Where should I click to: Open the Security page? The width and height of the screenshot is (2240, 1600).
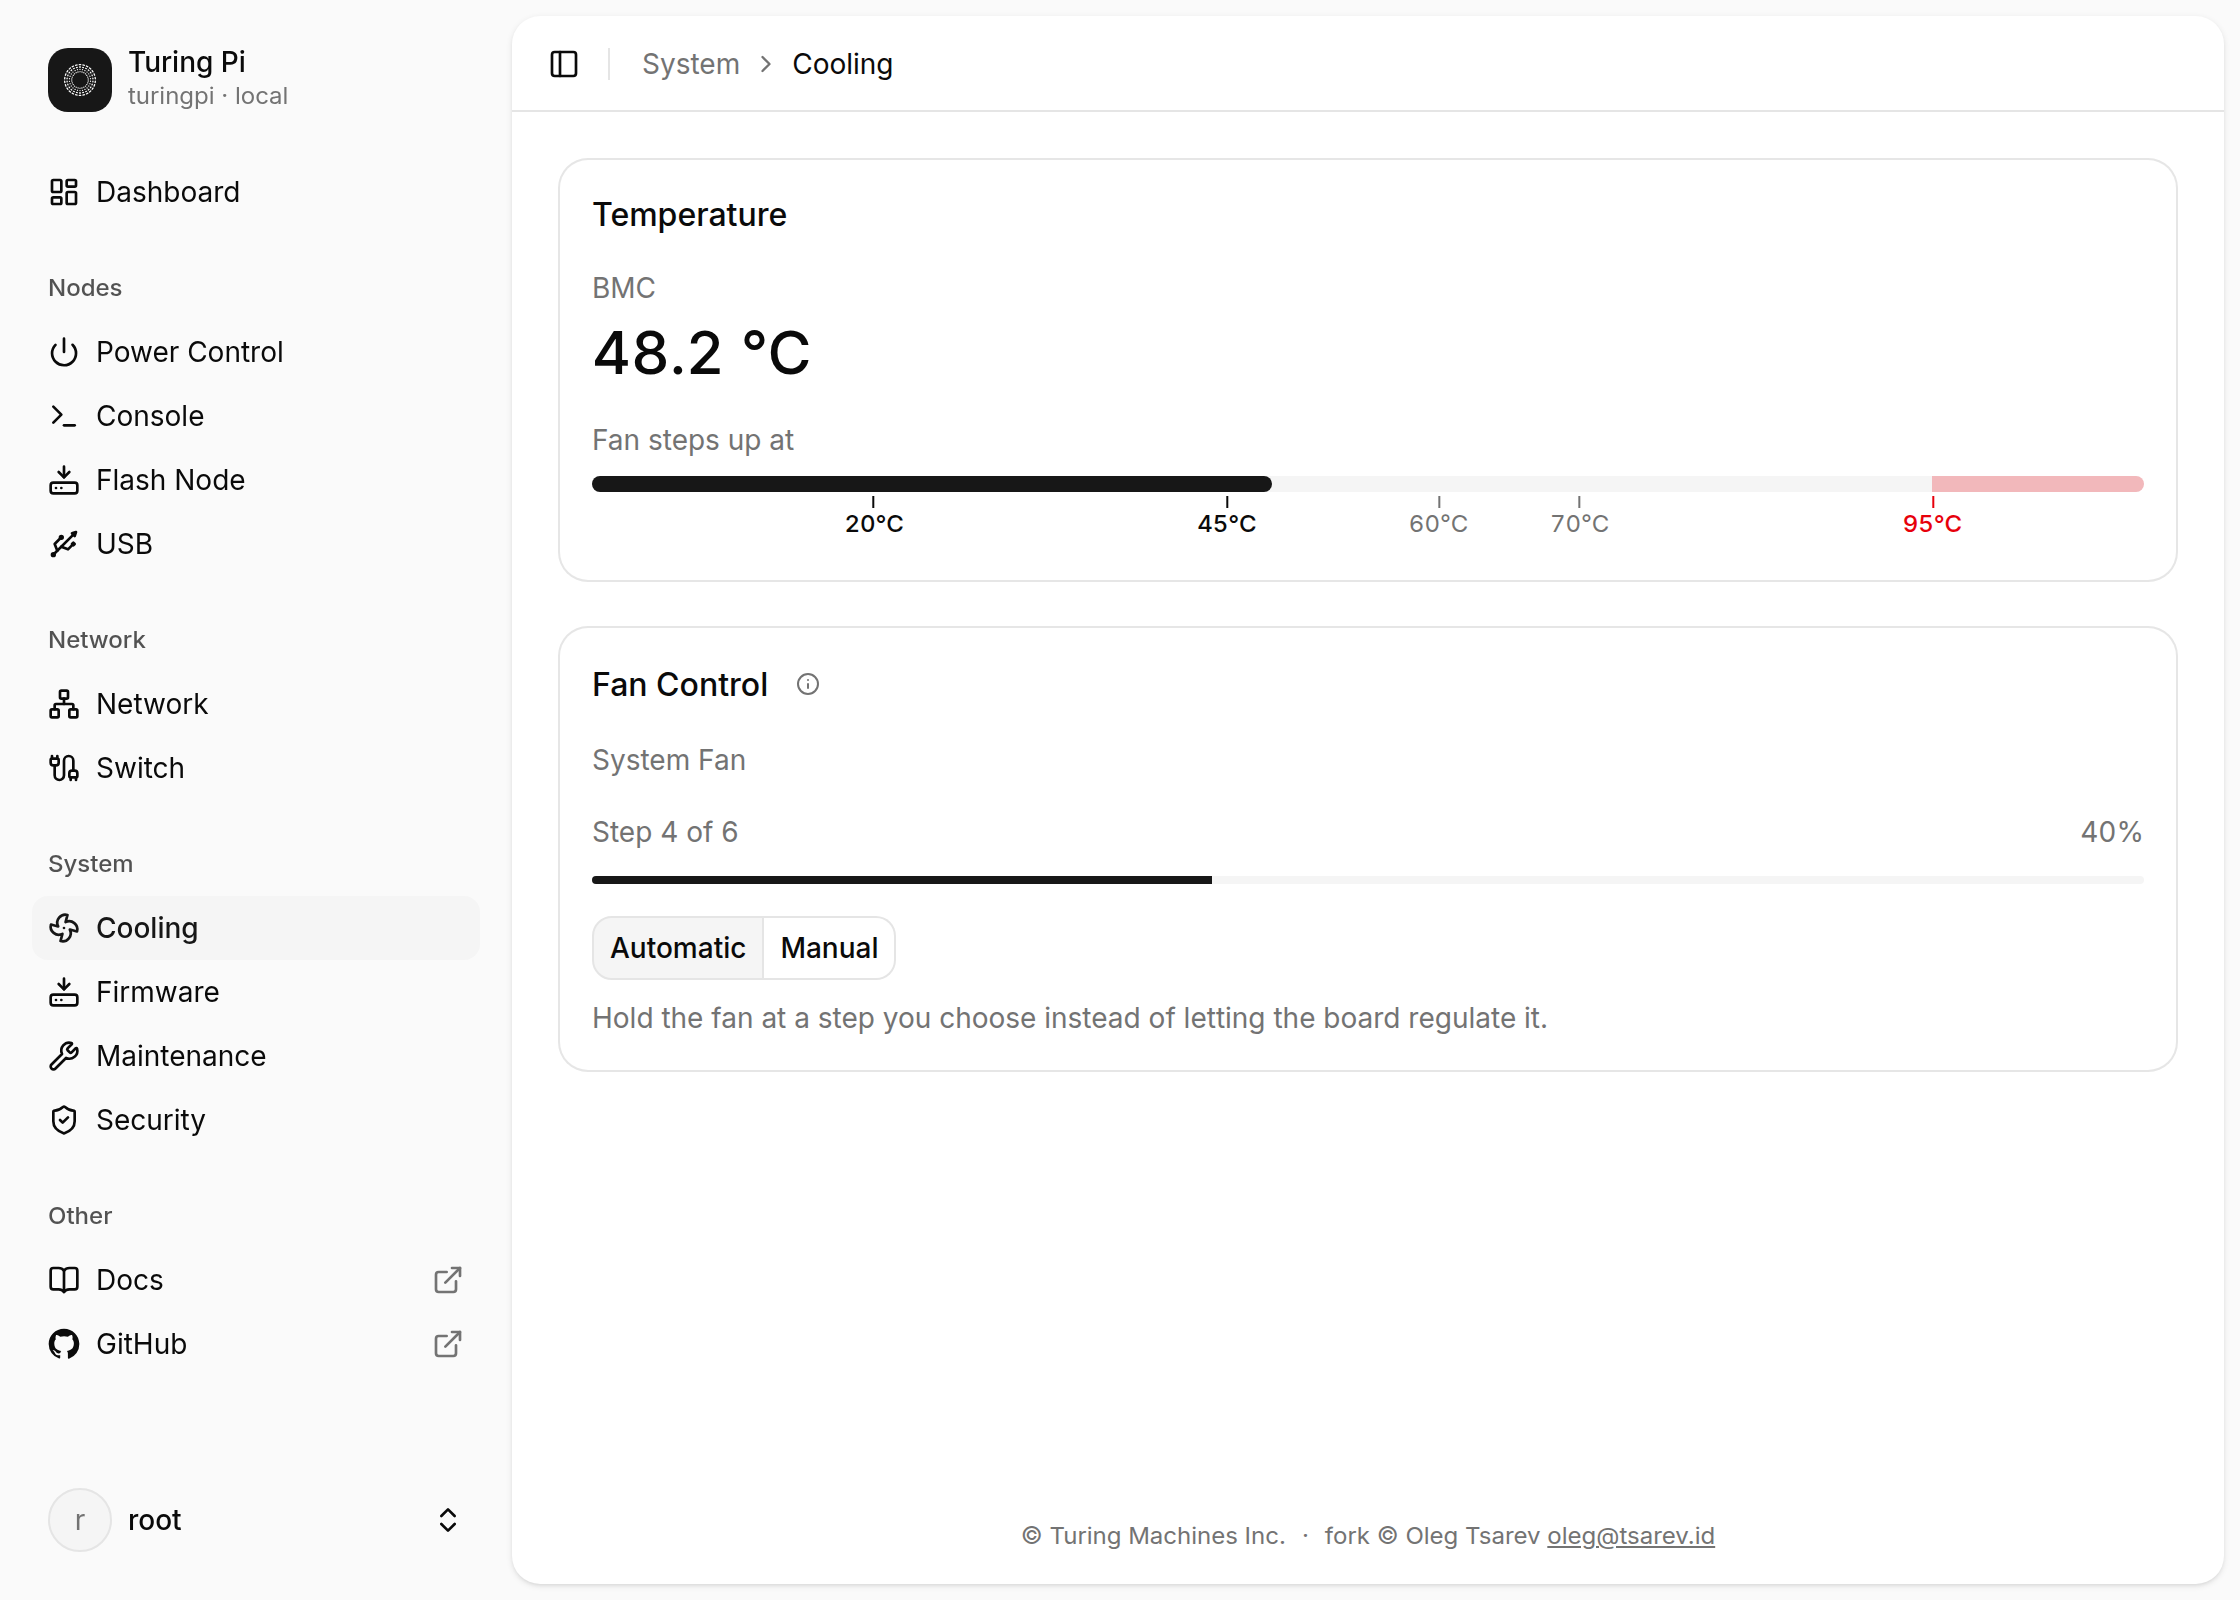coord(256,1120)
